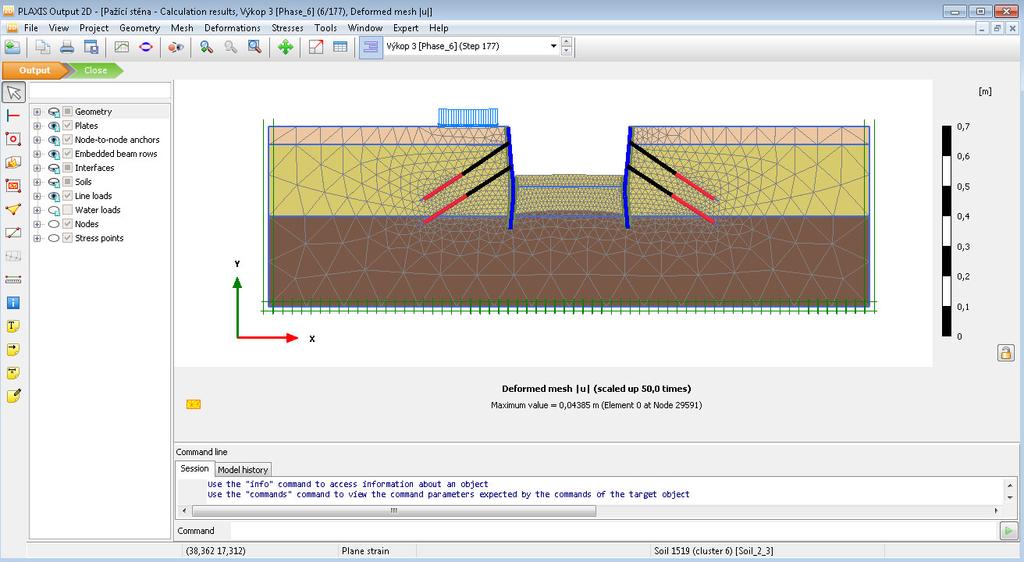Click the print icon in toolbar

point(67,47)
